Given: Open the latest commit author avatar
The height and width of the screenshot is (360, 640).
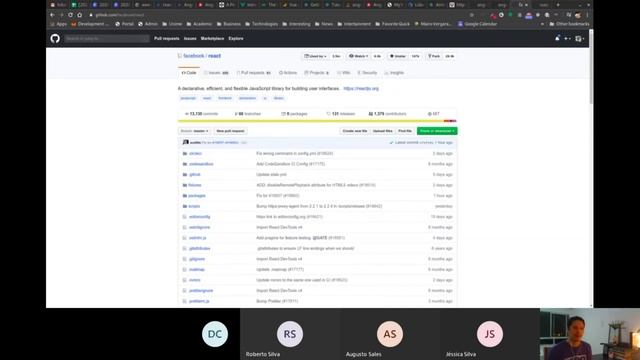Looking at the screenshot, I should click(186, 142).
